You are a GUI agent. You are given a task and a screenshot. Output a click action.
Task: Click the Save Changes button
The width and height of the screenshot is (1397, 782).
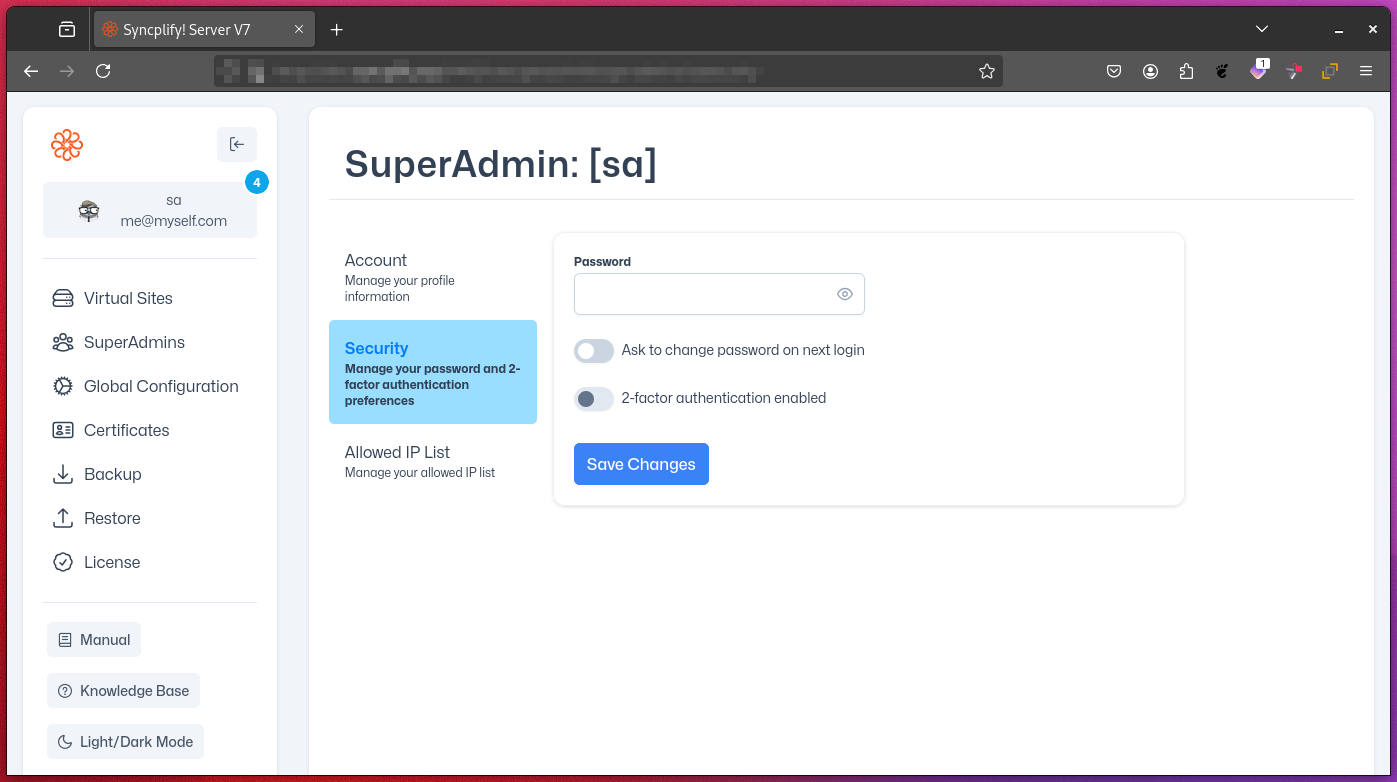[x=641, y=464]
